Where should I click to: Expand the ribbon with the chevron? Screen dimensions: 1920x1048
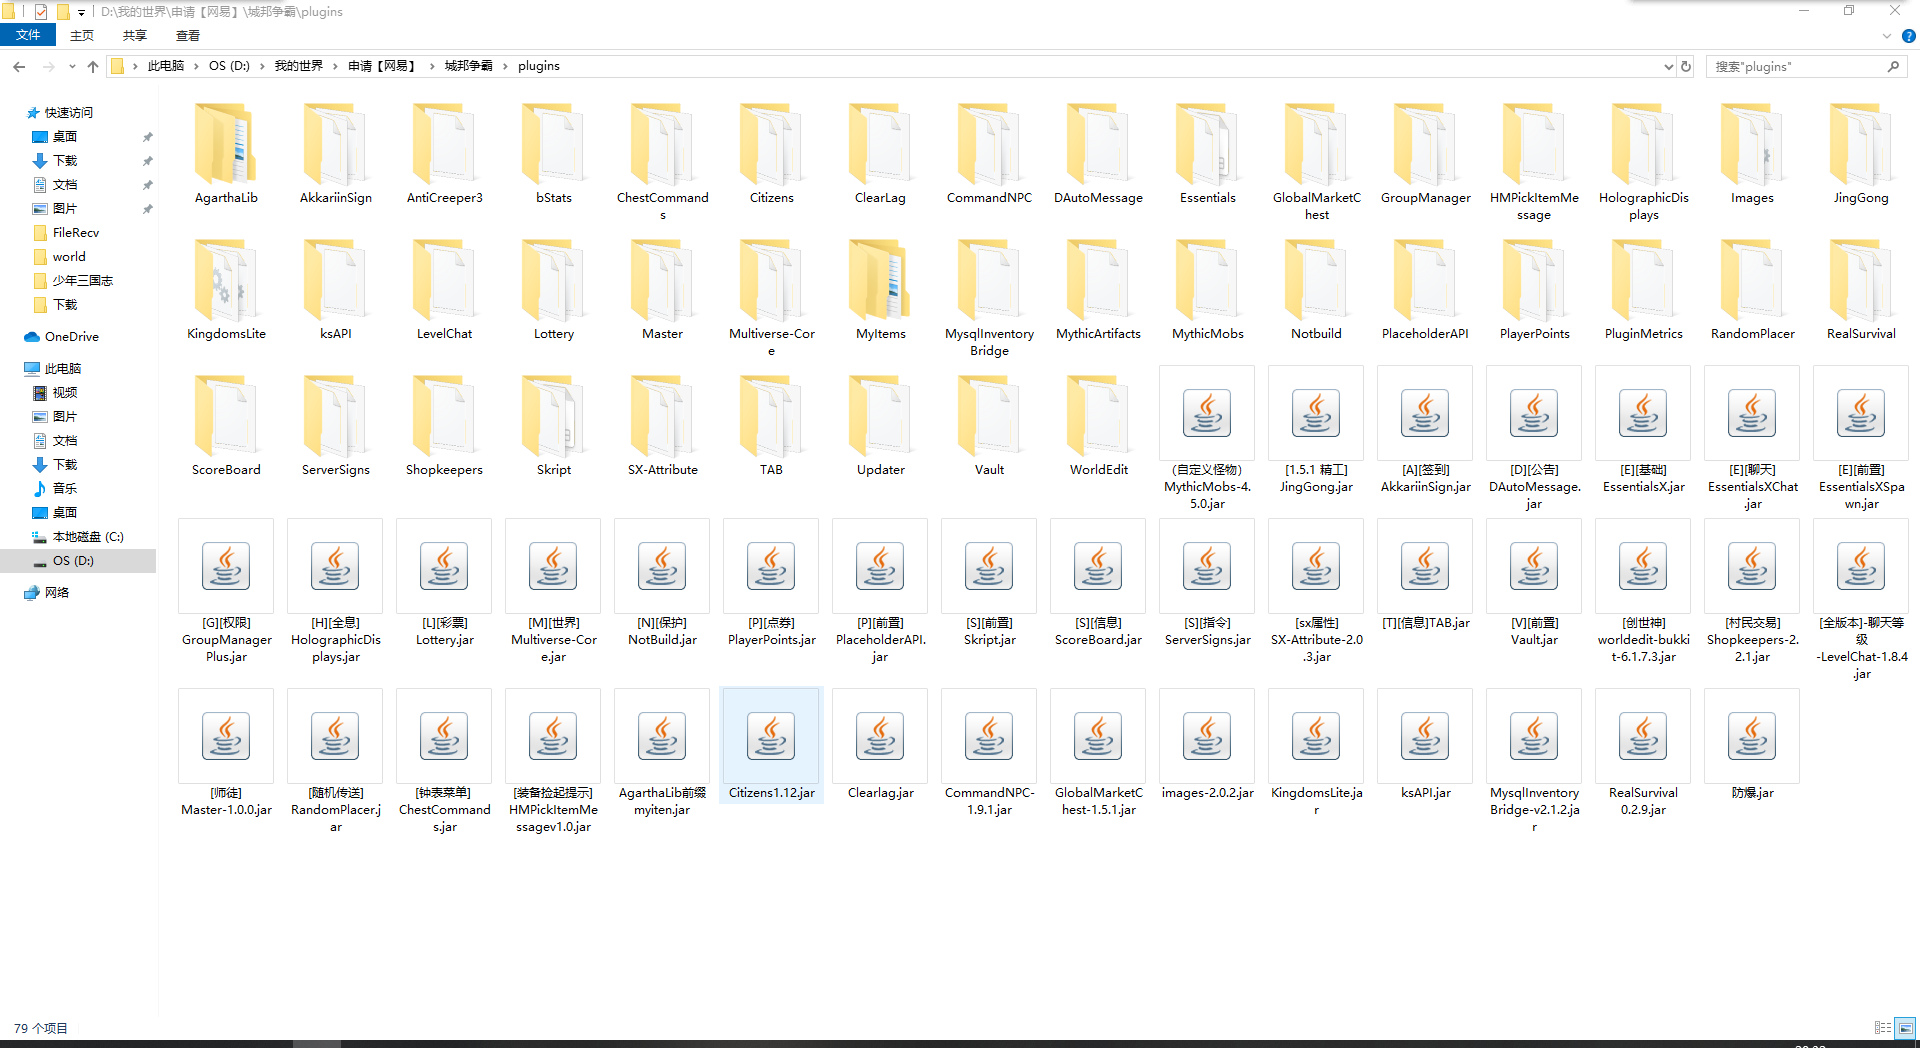(x=1887, y=36)
